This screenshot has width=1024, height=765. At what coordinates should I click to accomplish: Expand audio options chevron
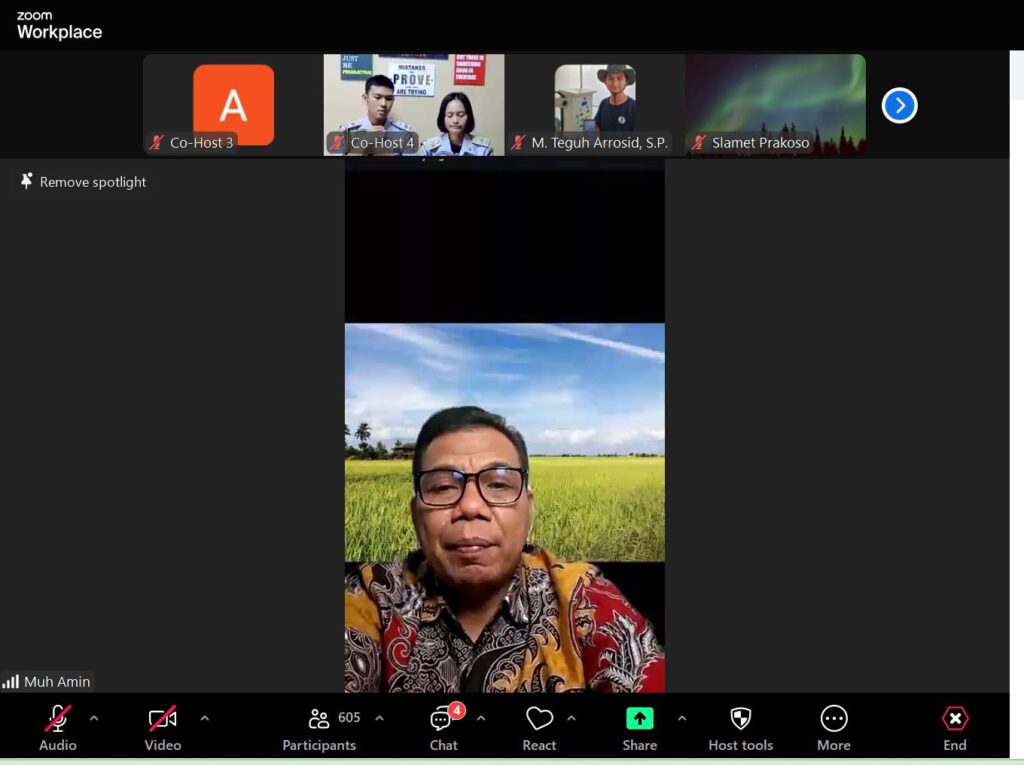click(x=94, y=718)
